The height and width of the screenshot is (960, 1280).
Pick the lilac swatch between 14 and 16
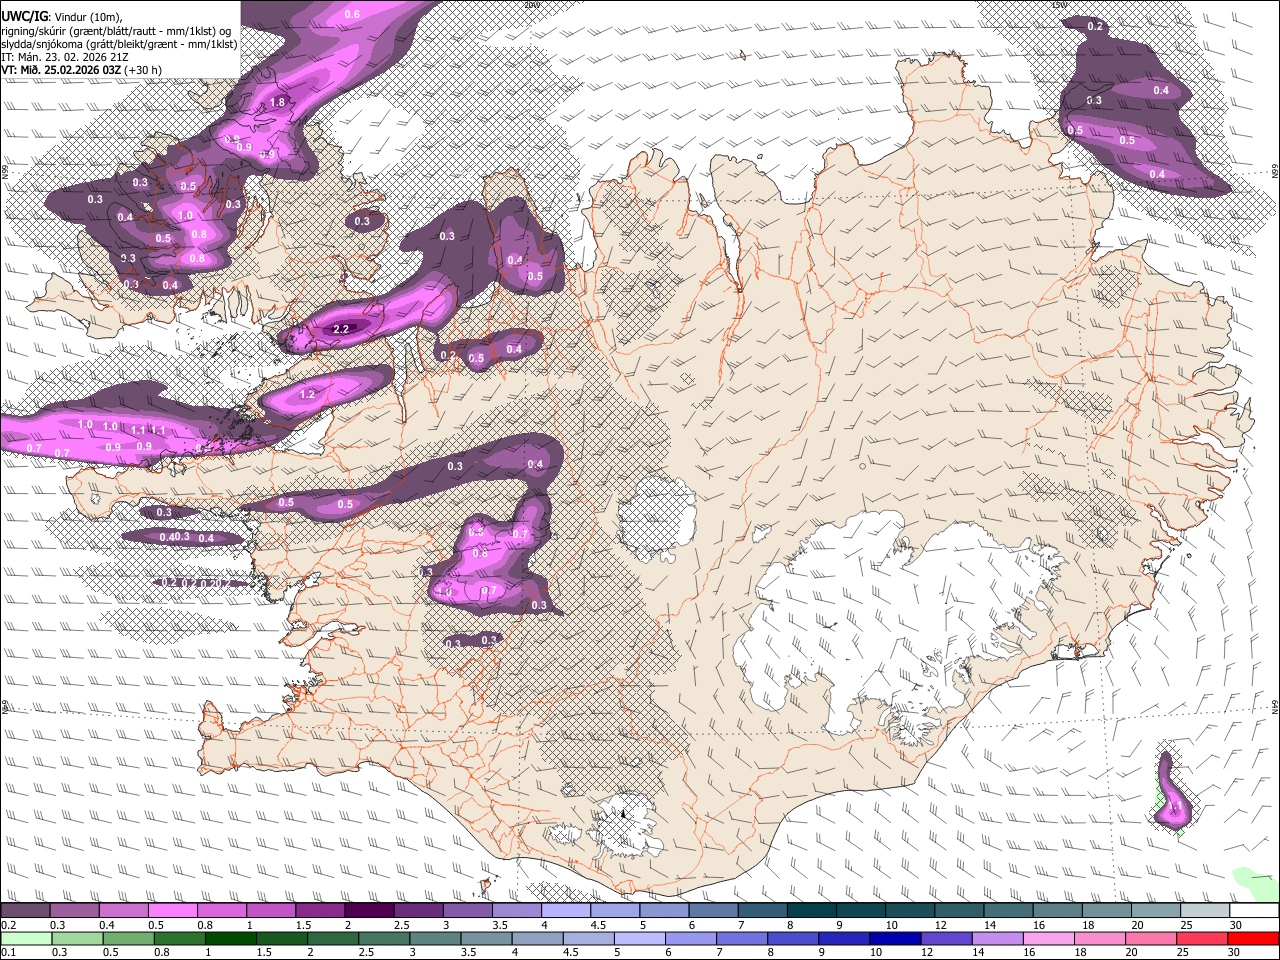(x=997, y=938)
